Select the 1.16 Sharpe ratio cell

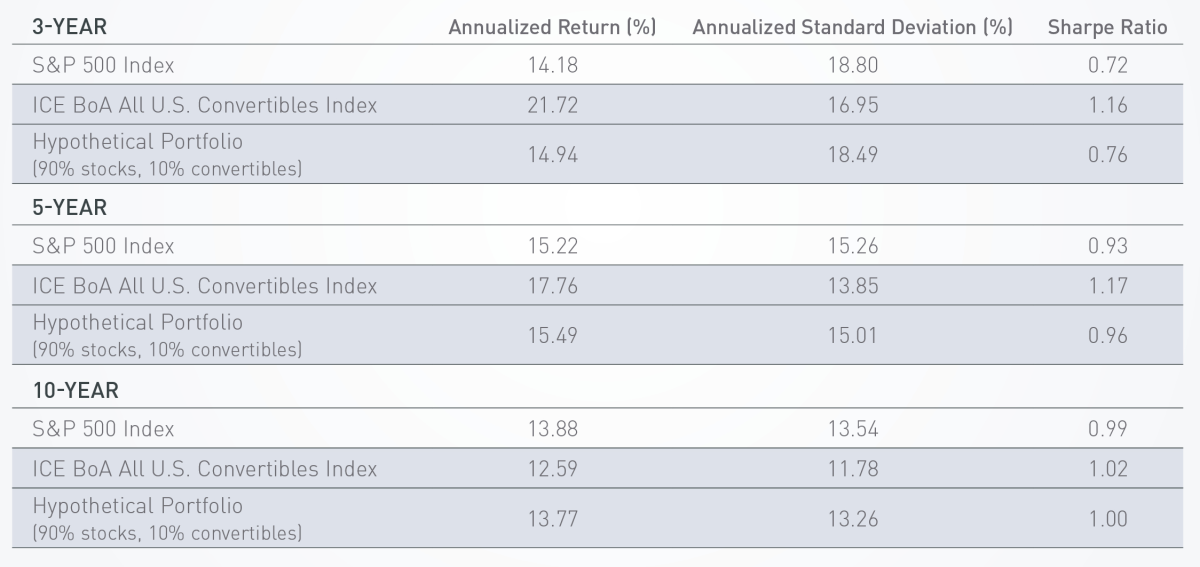[x=1107, y=104]
